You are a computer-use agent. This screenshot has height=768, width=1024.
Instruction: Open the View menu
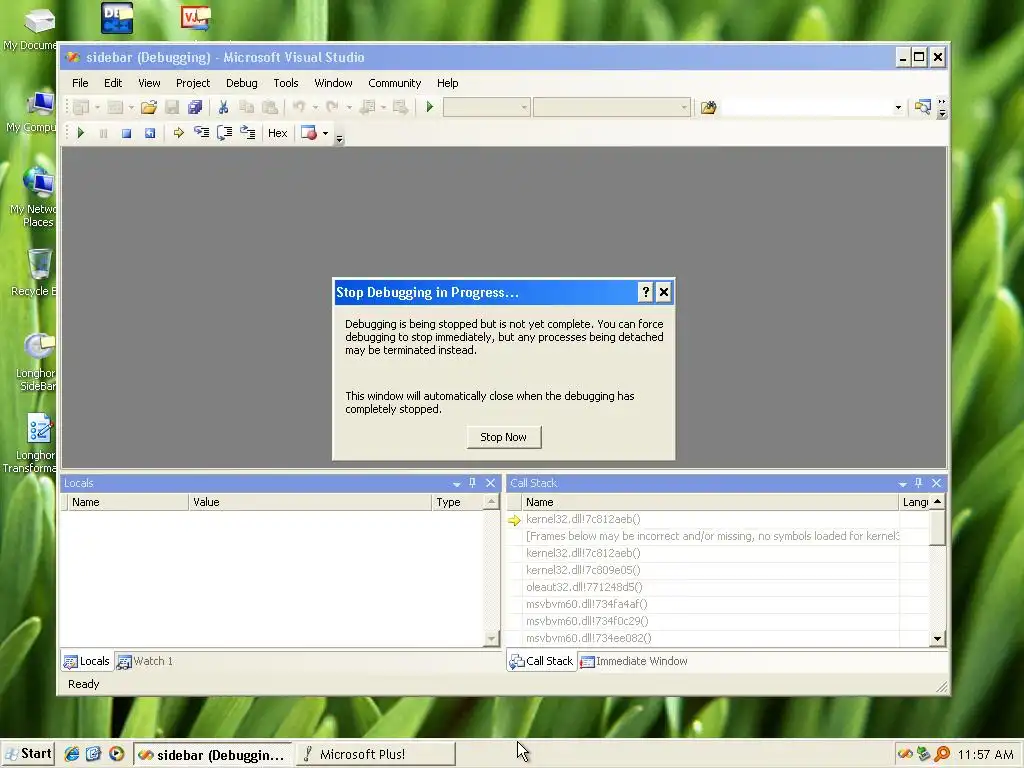[x=149, y=83]
